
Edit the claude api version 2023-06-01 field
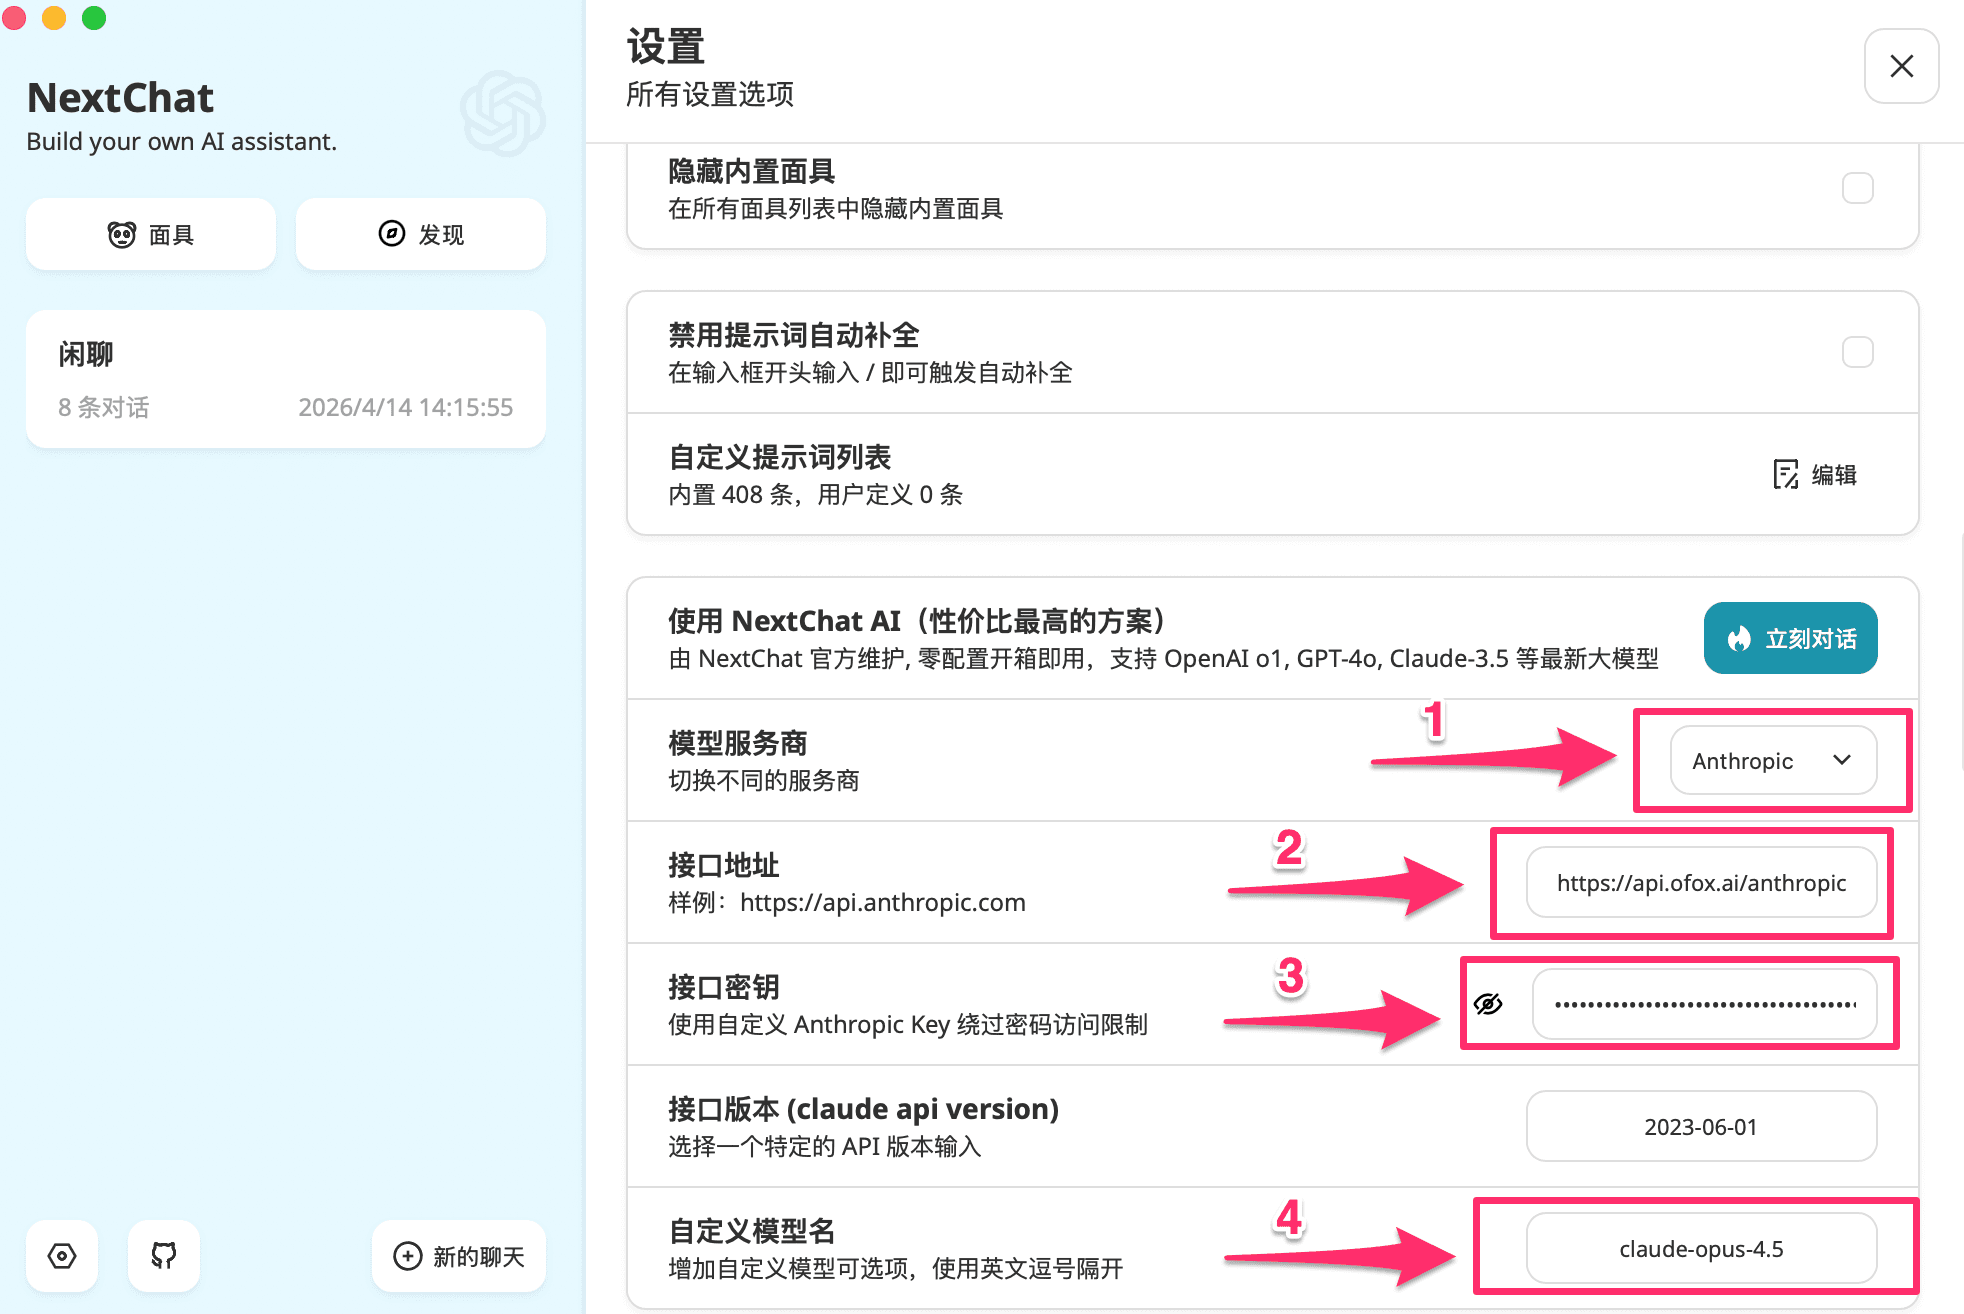1701,1126
